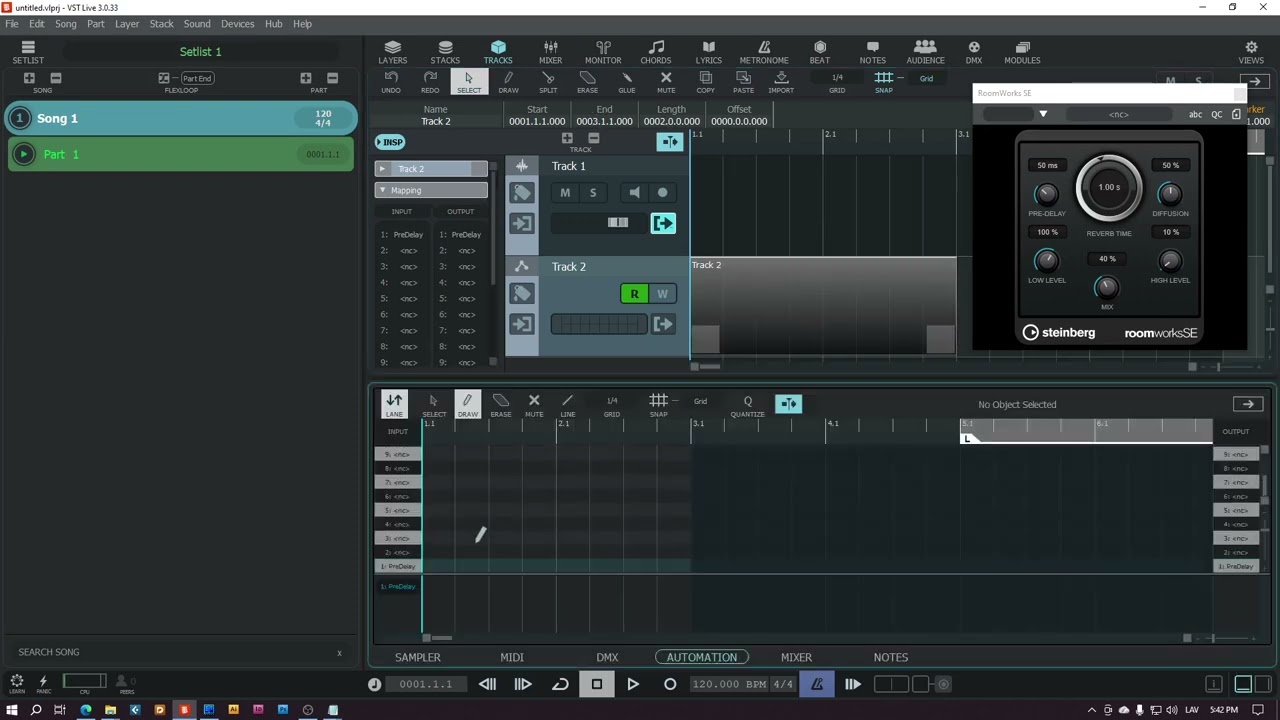Expand the Track 2 inspector section
Viewport: 1280px width, 720px height.
[382, 169]
